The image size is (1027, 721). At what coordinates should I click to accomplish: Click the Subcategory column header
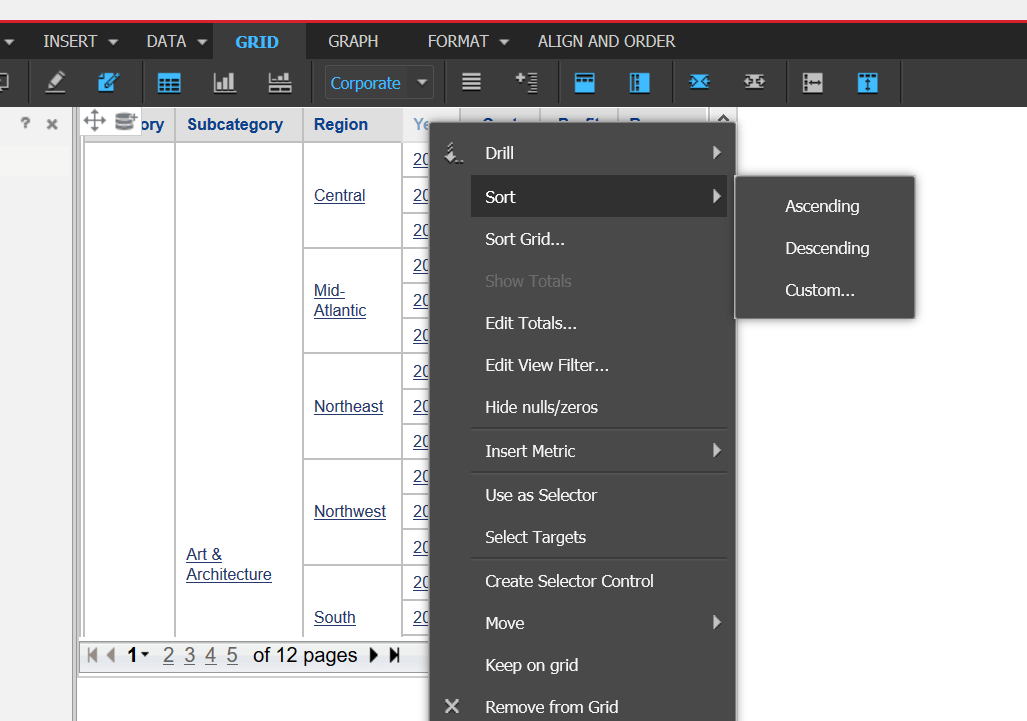point(235,124)
